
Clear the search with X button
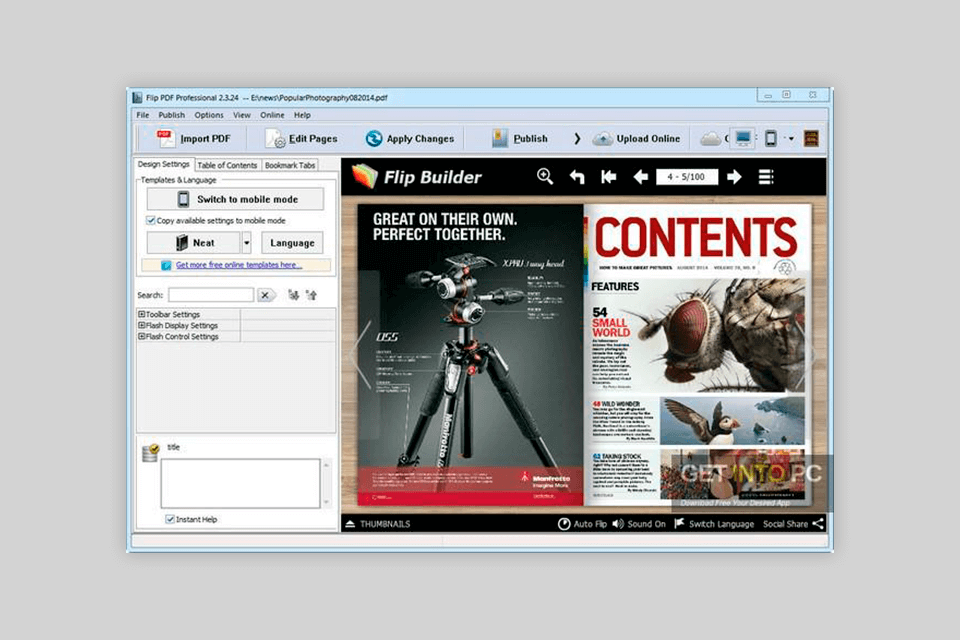(x=265, y=295)
